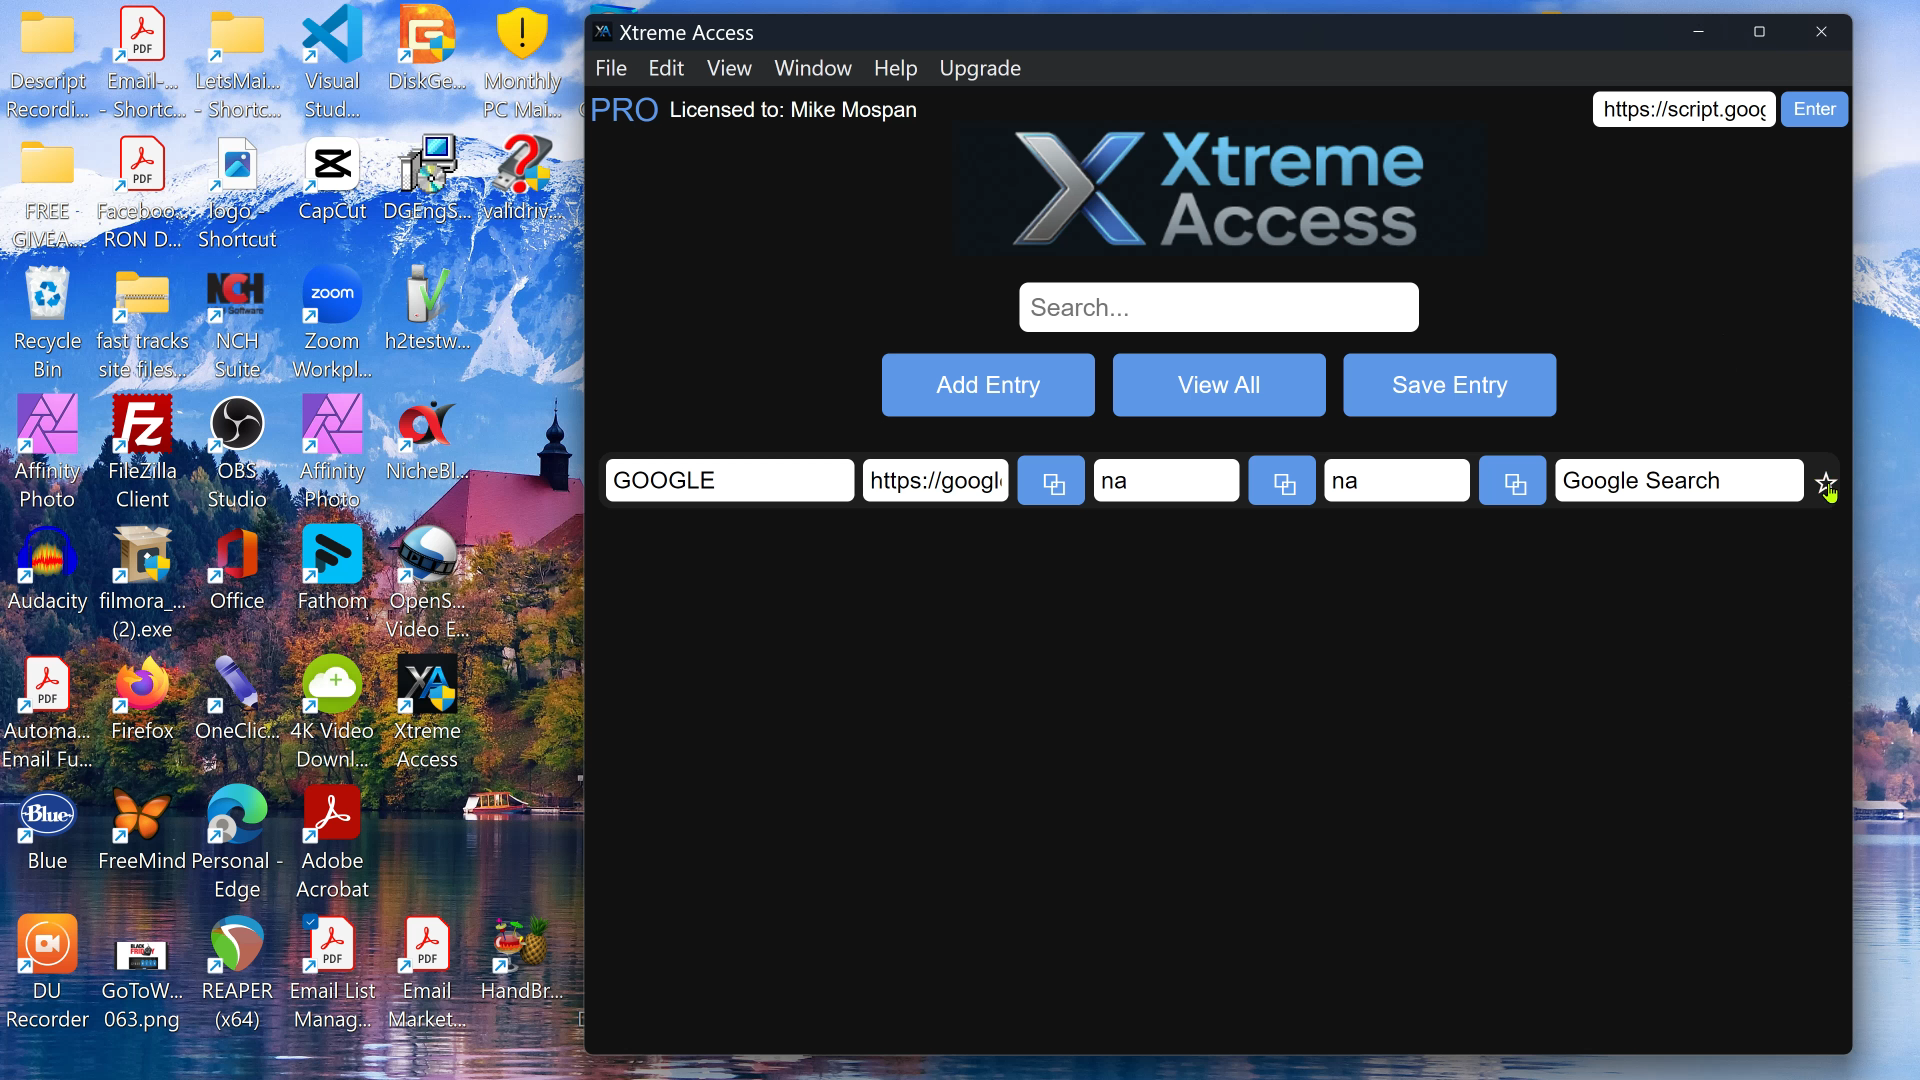Click the https://googl URL entry field
1920x1080 pixels.
point(936,481)
